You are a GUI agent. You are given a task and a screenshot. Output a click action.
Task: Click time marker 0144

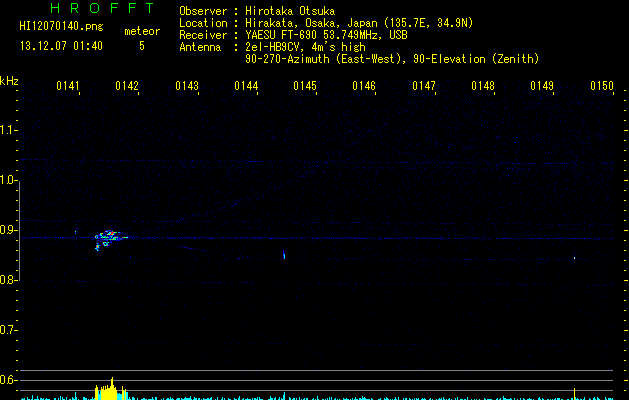[x=246, y=86]
